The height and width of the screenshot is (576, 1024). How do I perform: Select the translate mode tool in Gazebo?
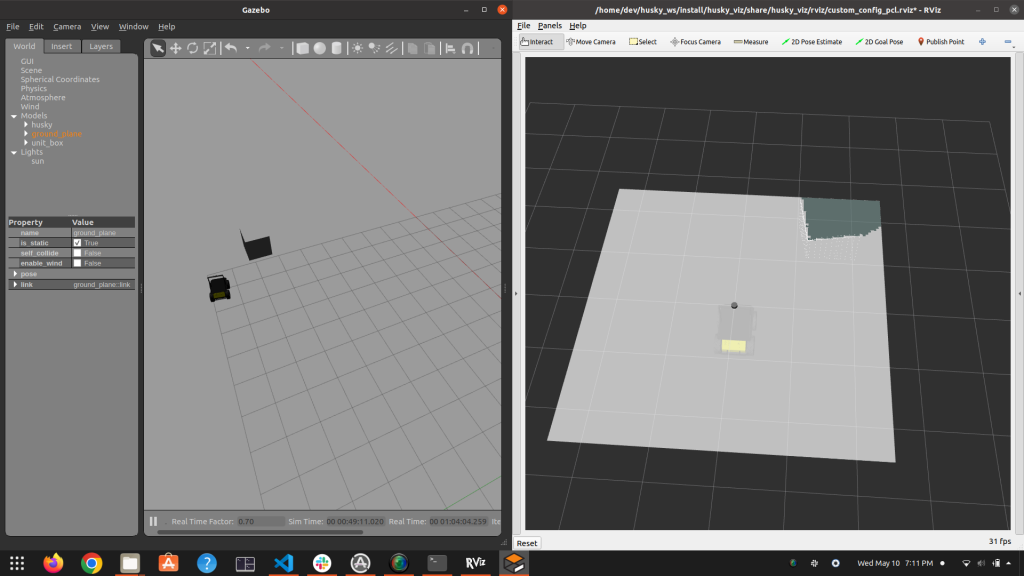coord(175,48)
